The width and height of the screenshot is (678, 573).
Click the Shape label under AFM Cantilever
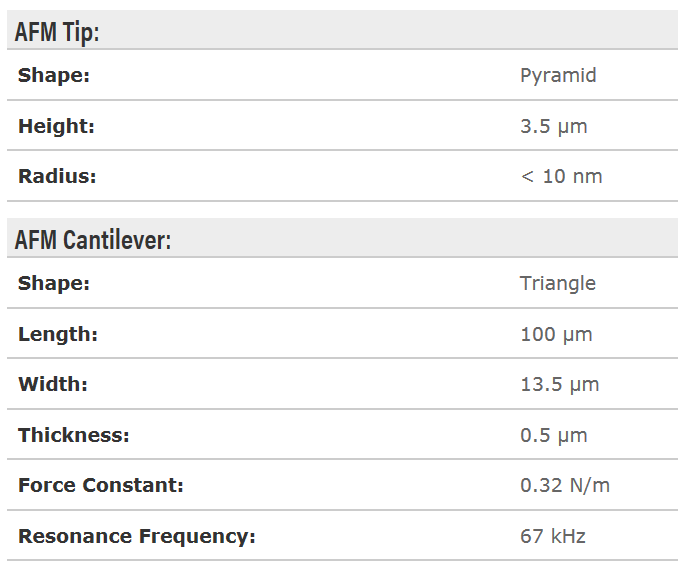tap(54, 283)
